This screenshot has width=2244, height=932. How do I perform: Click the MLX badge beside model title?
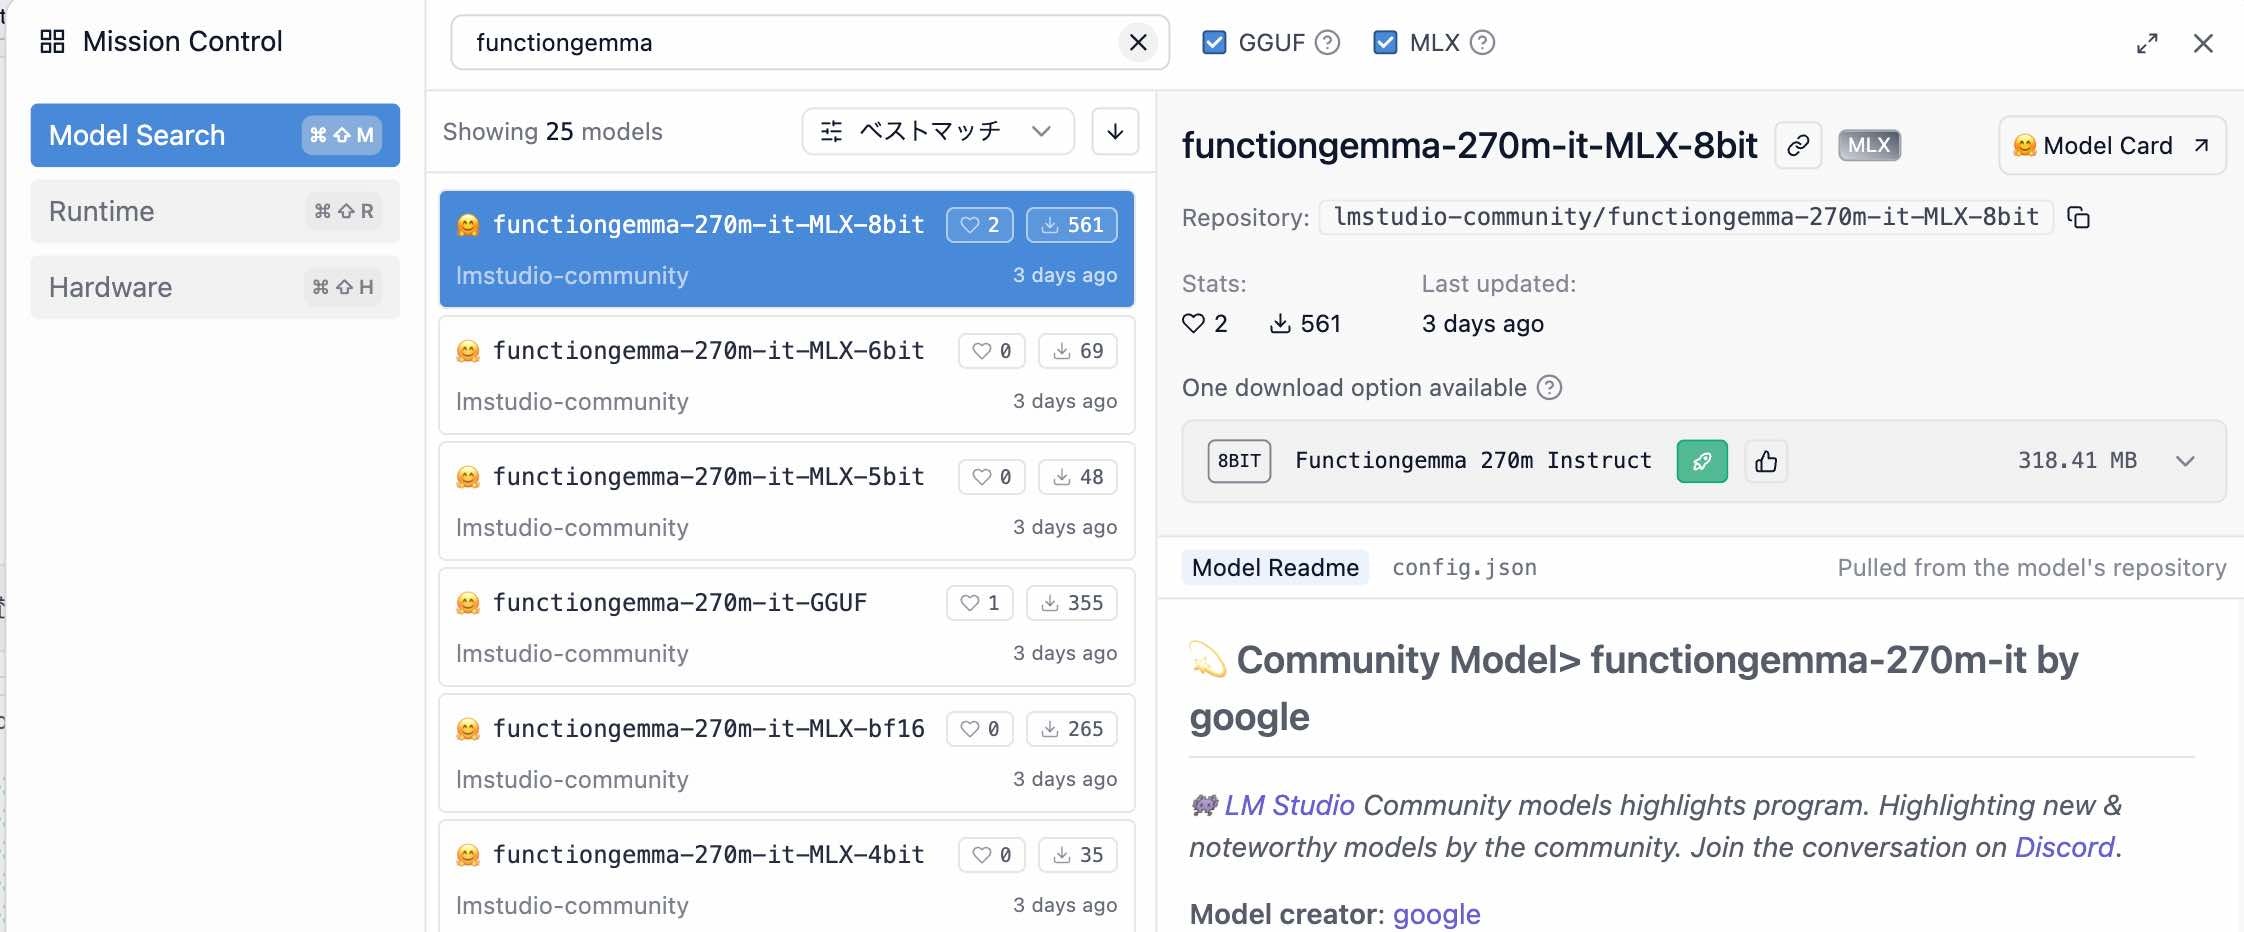1869,146
